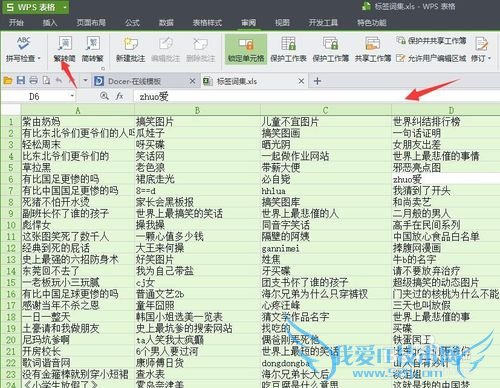The image size is (500, 388).
Task: Close the 标签词集.xls tab
Action: pyautogui.click(x=301, y=81)
